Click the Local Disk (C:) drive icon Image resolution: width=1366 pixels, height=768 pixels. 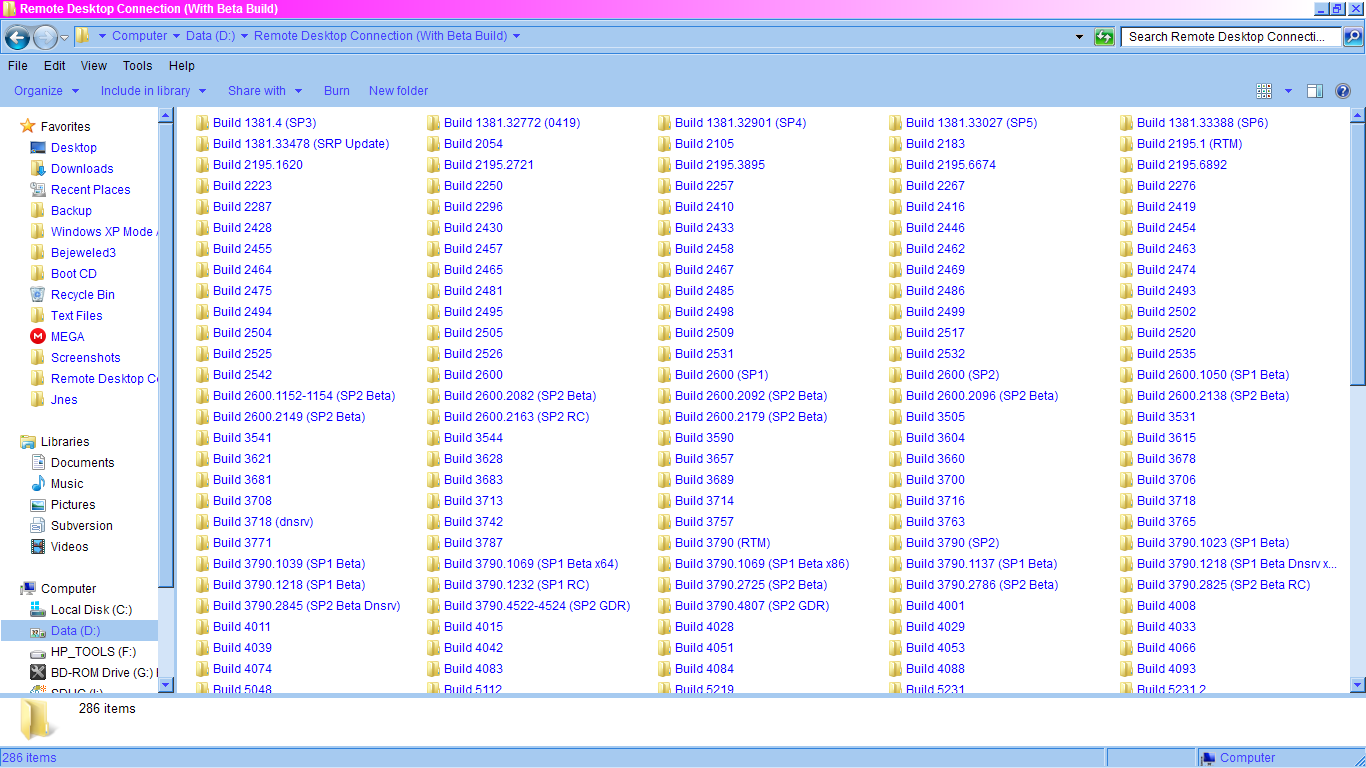click(x=38, y=610)
